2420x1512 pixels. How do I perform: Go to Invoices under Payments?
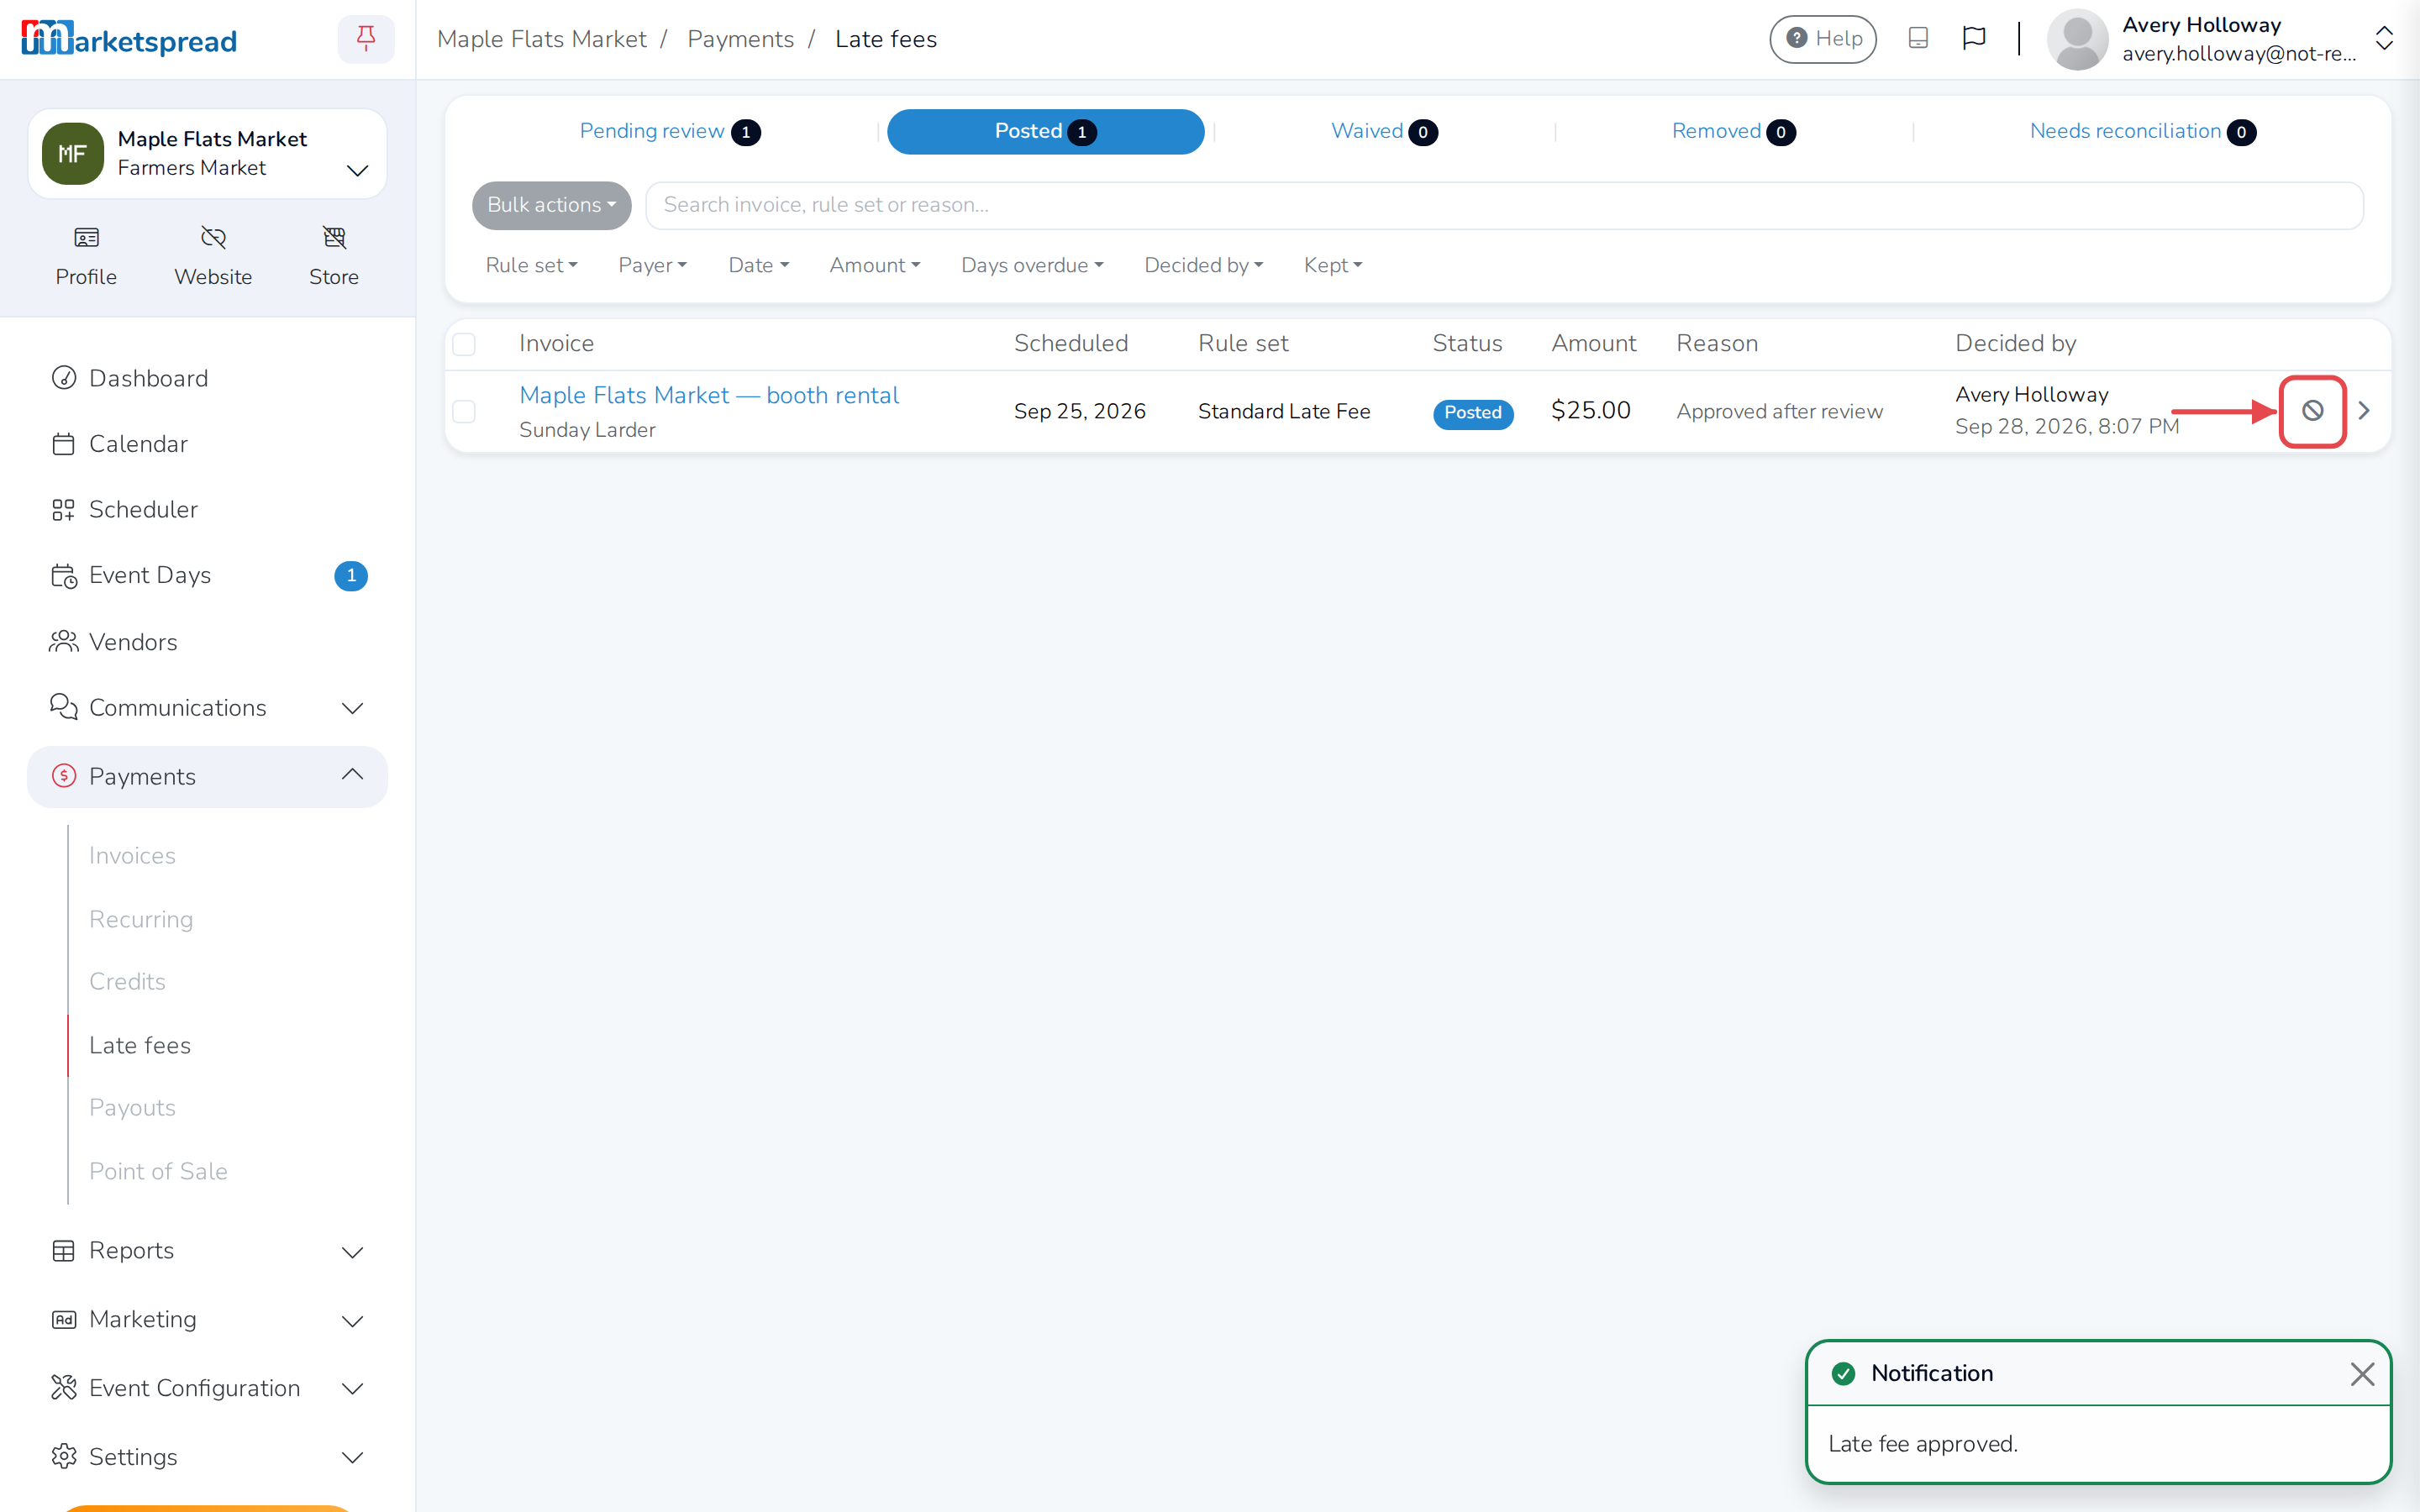point(132,856)
